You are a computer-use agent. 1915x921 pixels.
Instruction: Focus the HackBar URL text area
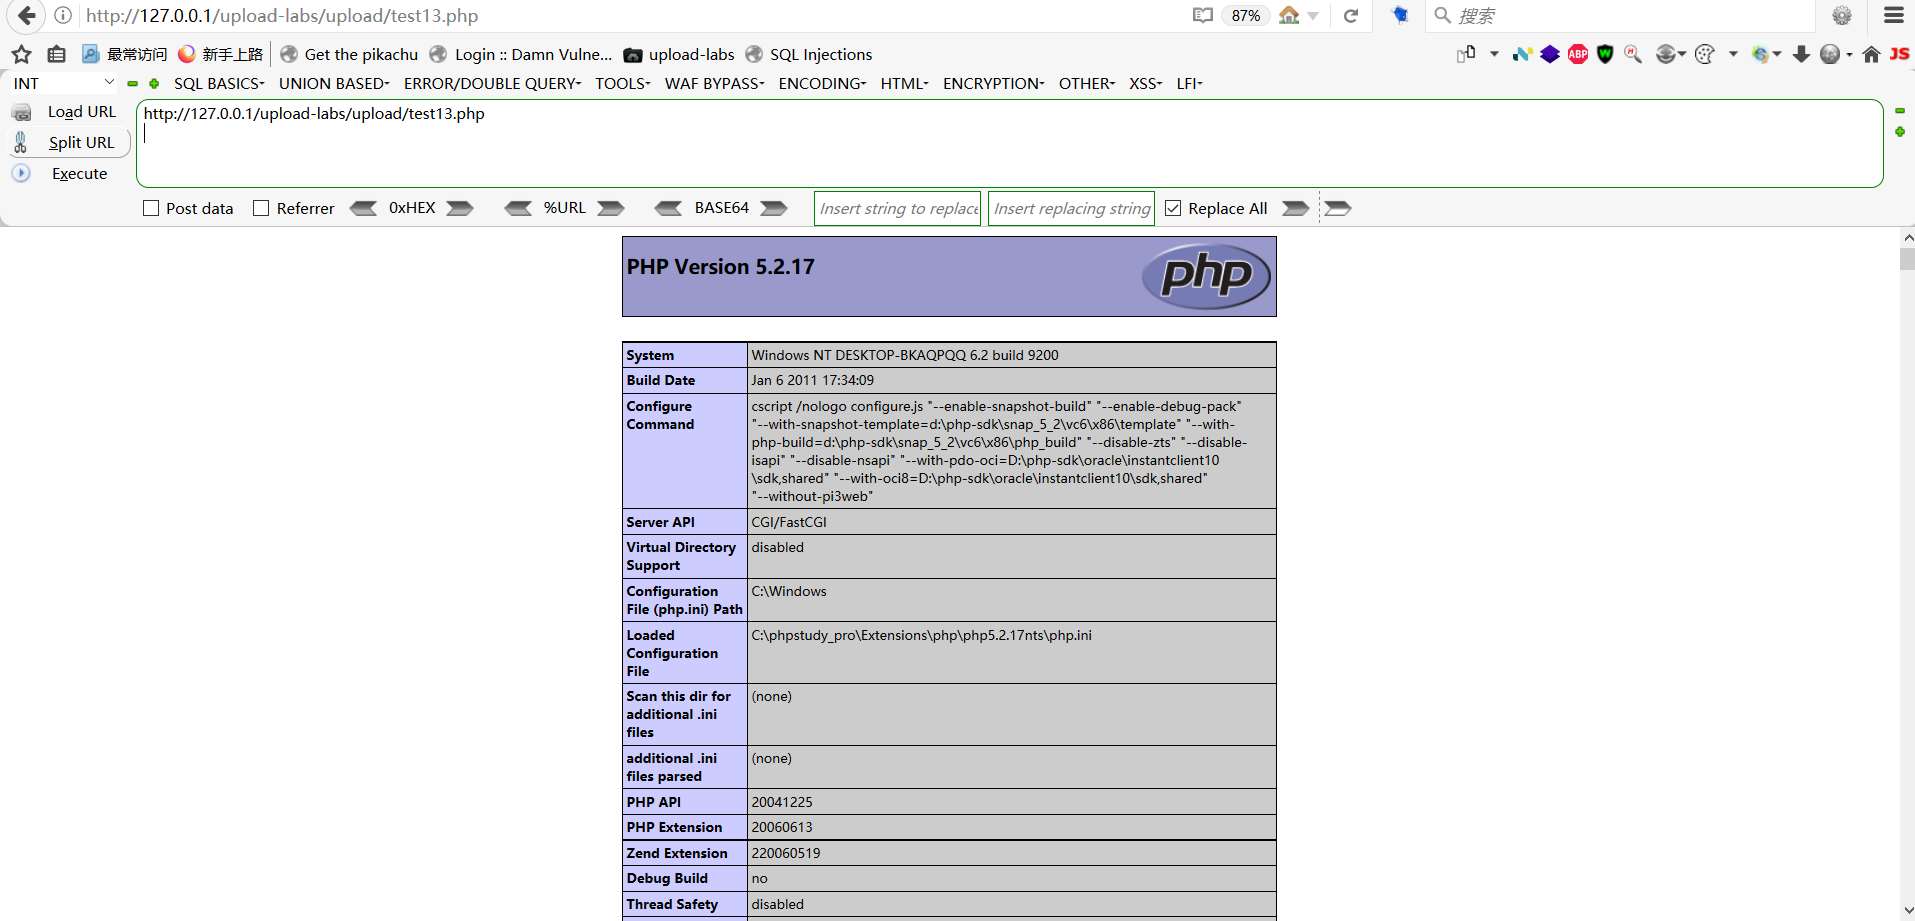click(x=1009, y=143)
